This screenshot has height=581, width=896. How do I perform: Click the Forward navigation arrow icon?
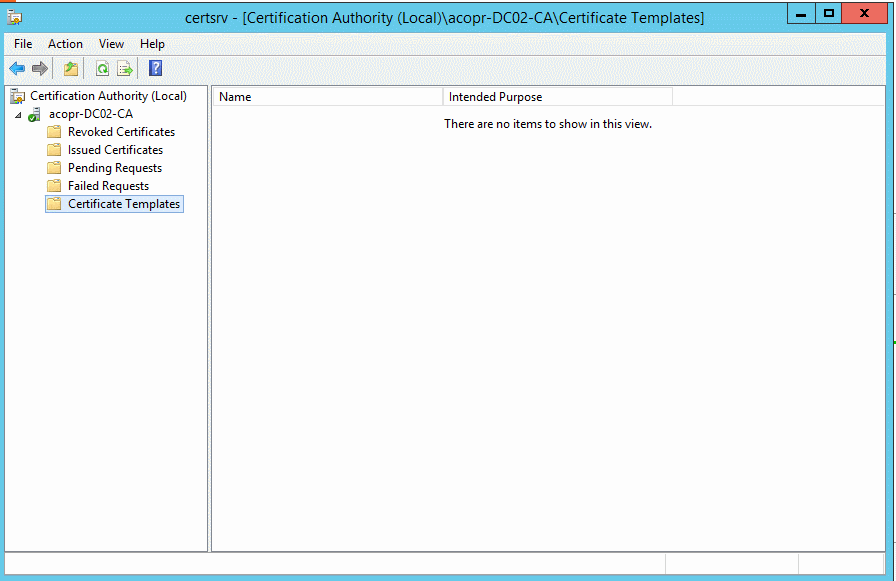(x=39, y=68)
